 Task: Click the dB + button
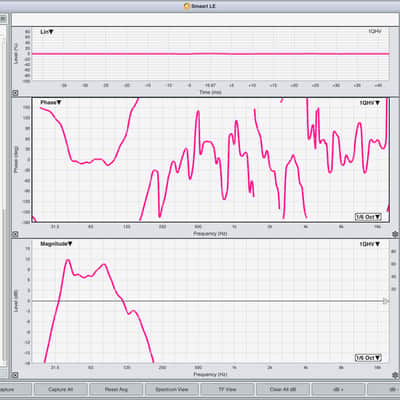[338, 389]
